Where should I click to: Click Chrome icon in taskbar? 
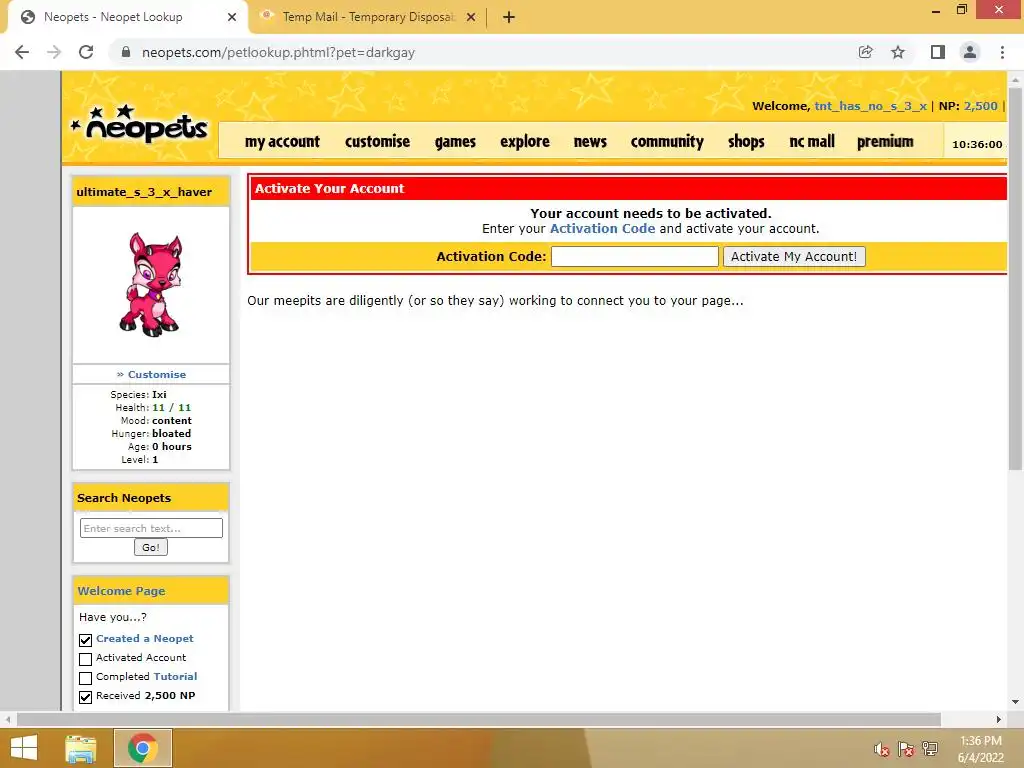tap(142, 748)
